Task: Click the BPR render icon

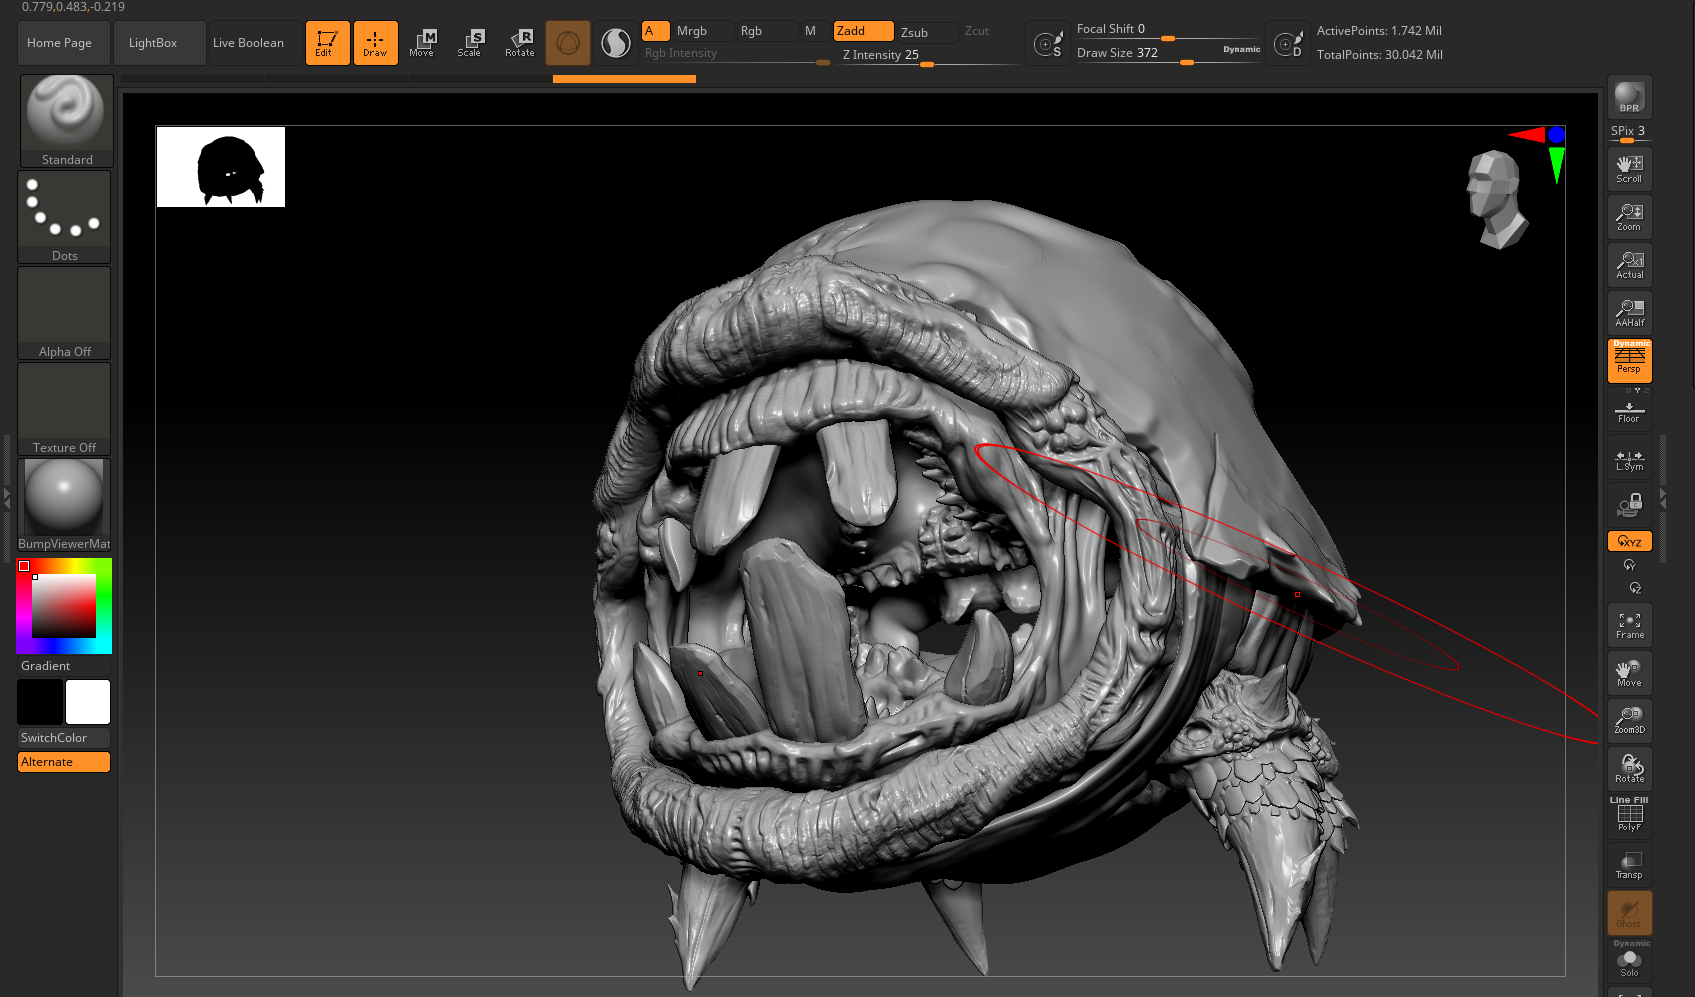Action: point(1629,97)
